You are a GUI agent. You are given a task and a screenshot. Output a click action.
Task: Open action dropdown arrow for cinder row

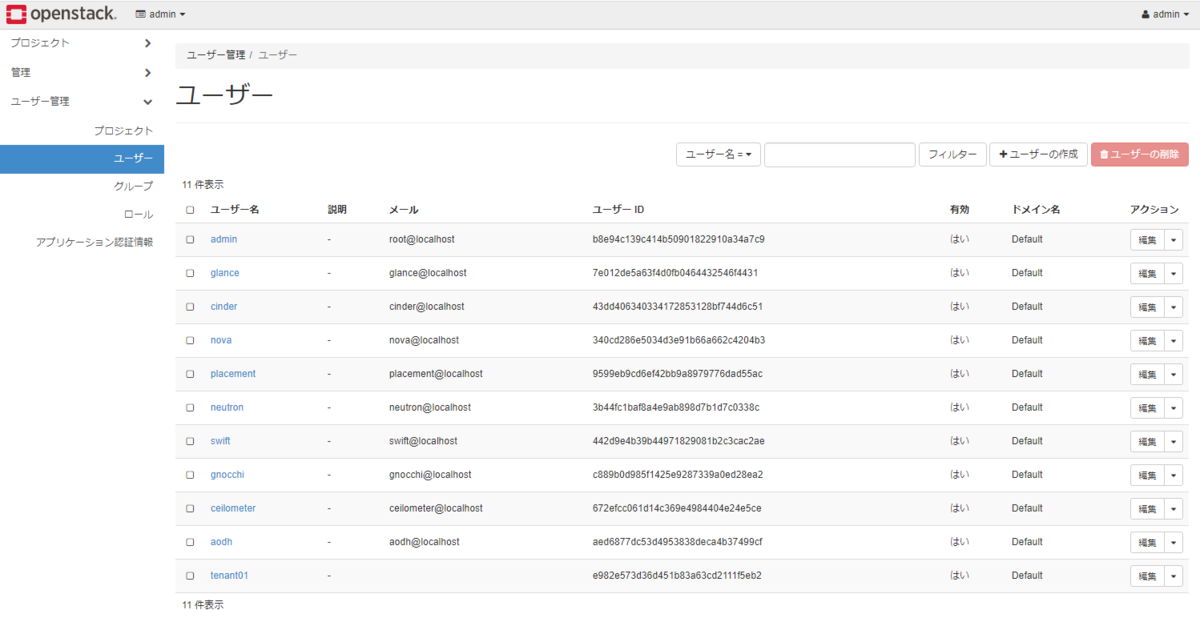click(1174, 307)
